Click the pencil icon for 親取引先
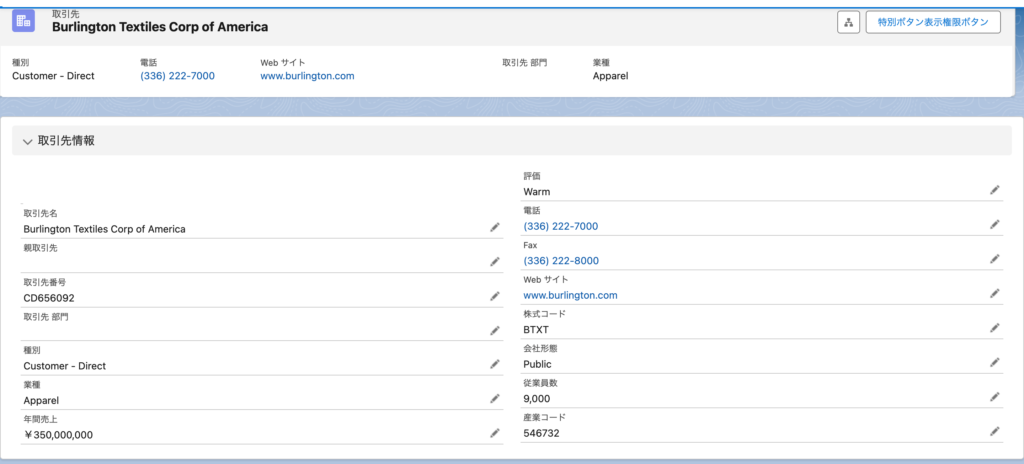This screenshot has height=464, width=1024. click(495, 261)
